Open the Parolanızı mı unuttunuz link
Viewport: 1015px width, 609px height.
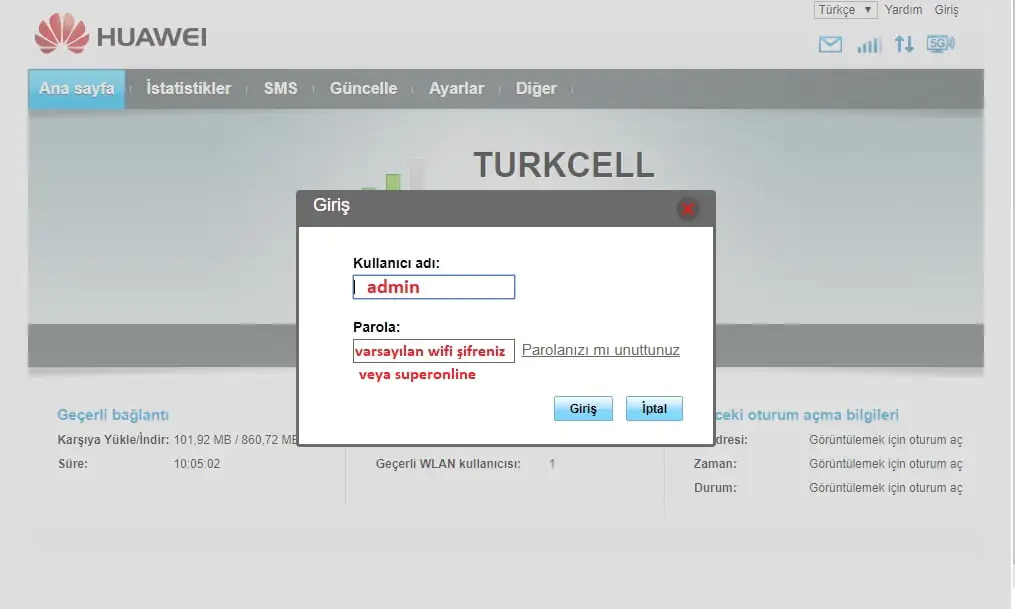[x=599, y=350]
